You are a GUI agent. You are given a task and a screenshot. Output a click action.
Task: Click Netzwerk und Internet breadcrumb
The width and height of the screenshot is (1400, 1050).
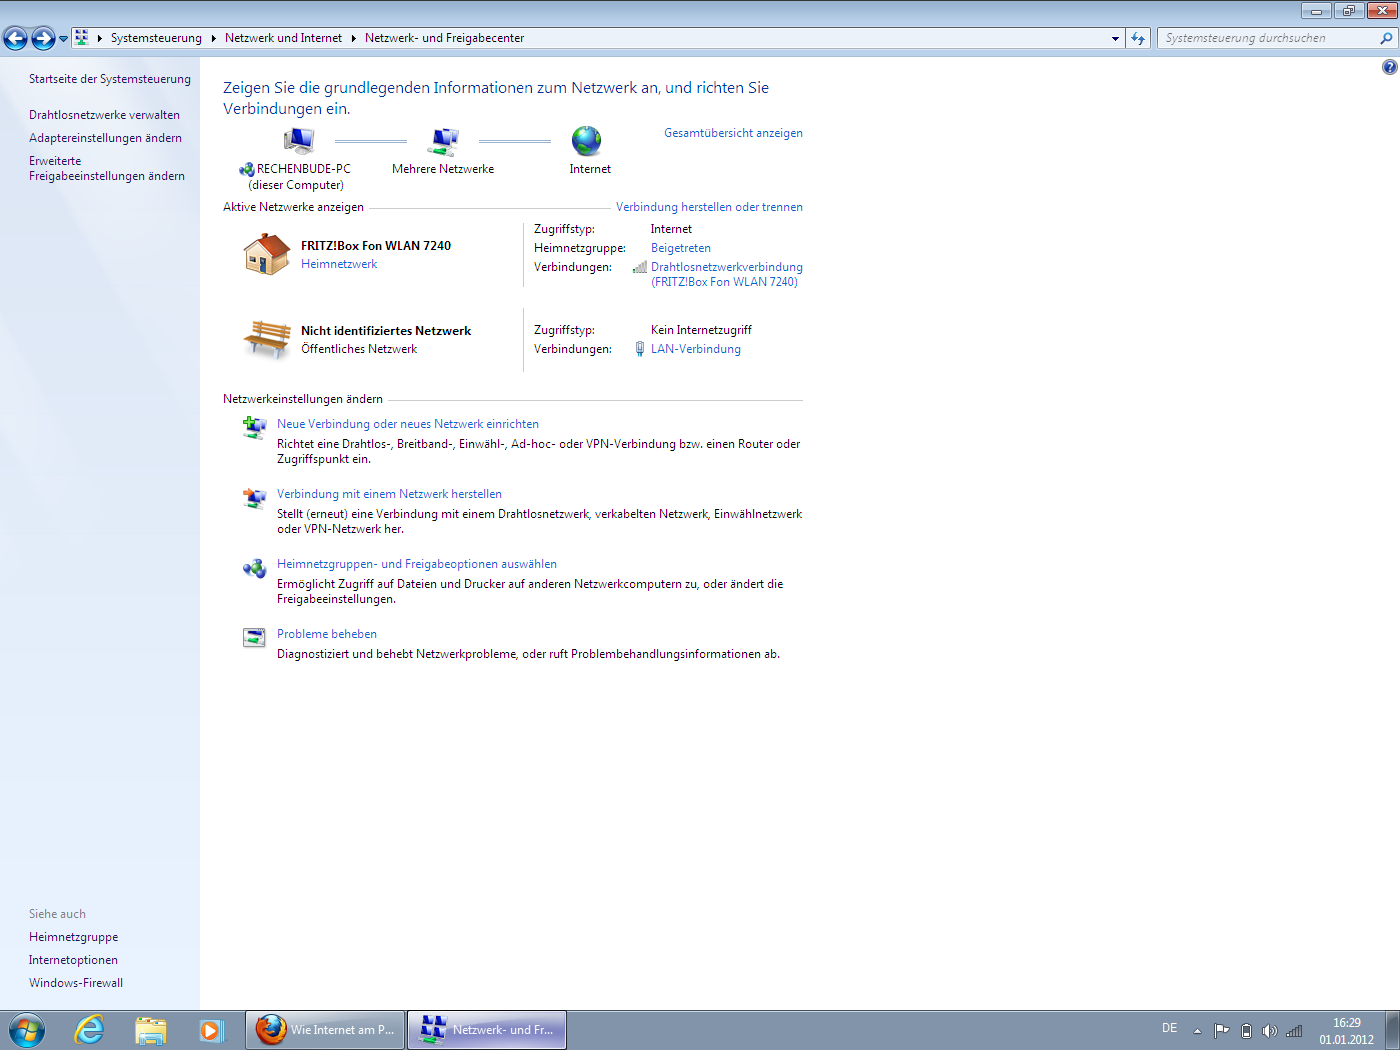[283, 38]
